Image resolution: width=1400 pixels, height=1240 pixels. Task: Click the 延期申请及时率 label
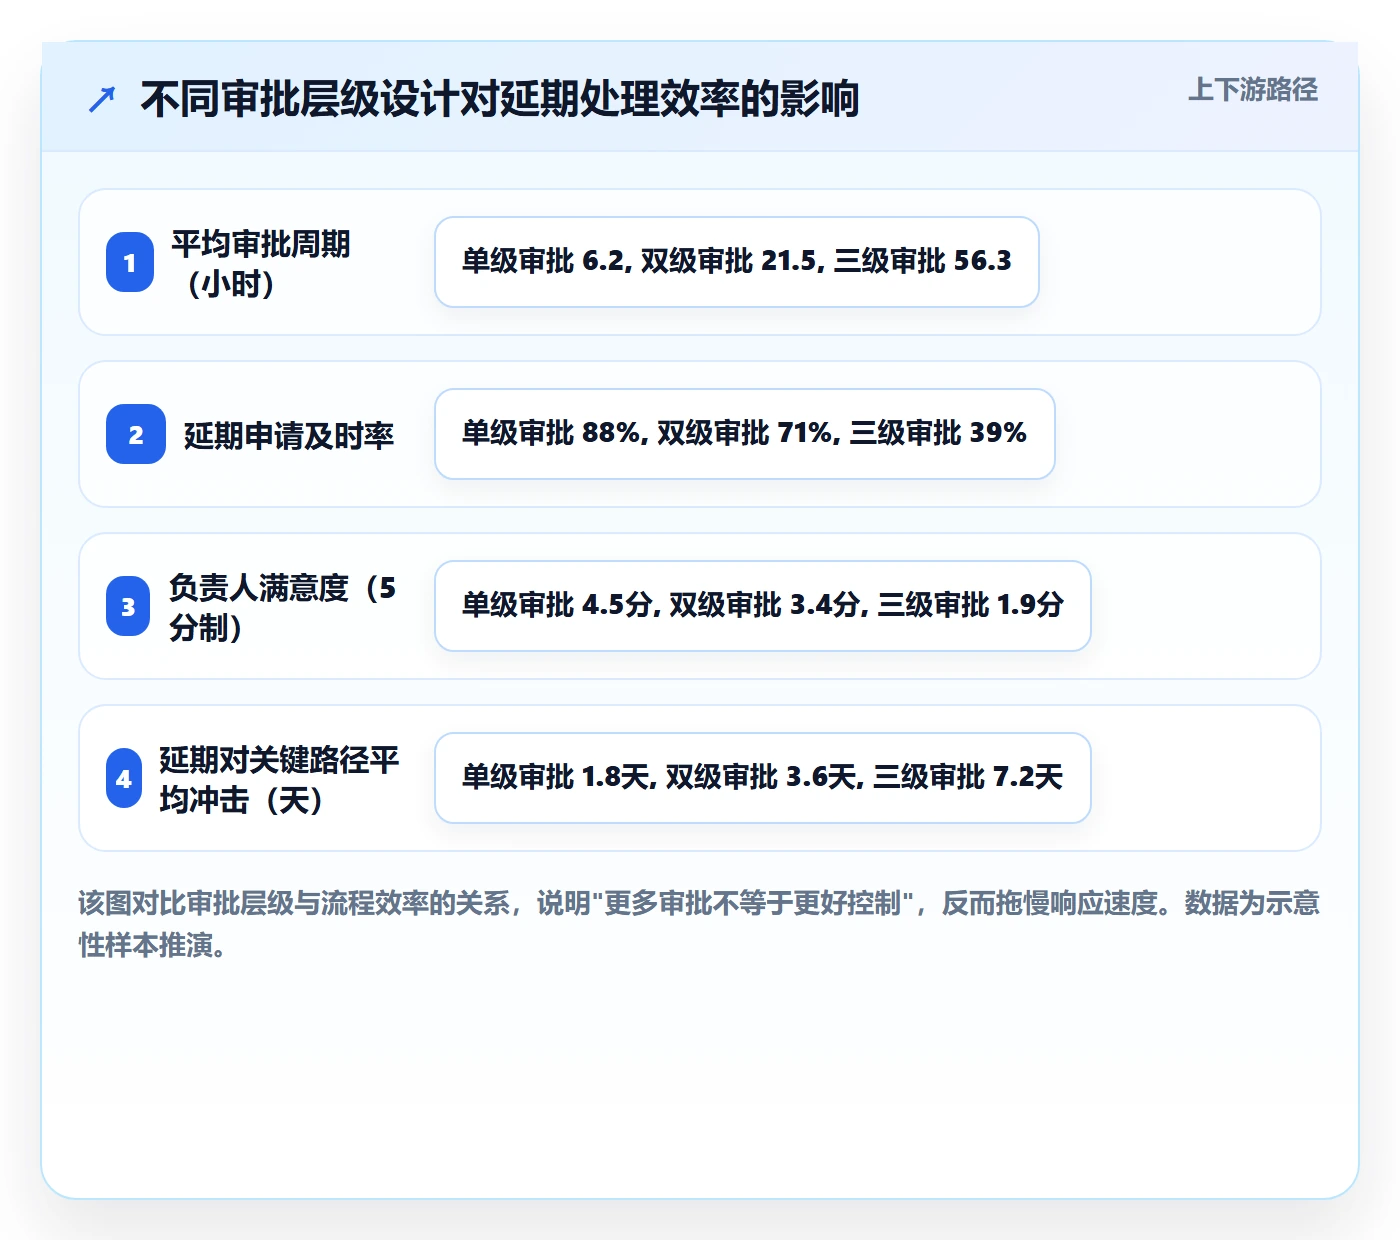(x=289, y=435)
